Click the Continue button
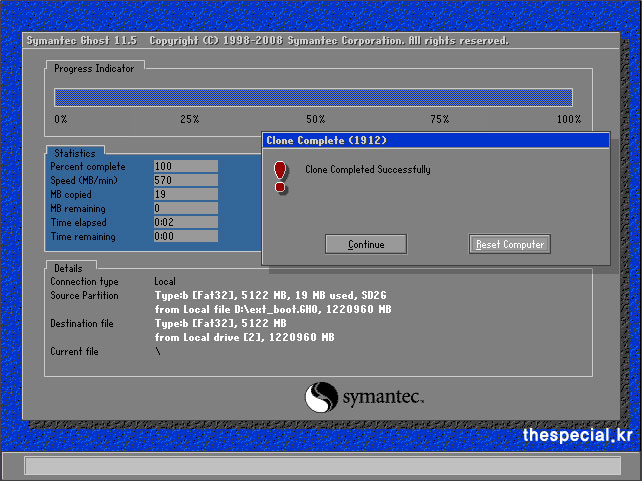The image size is (642, 481). click(x=366, y=244)
